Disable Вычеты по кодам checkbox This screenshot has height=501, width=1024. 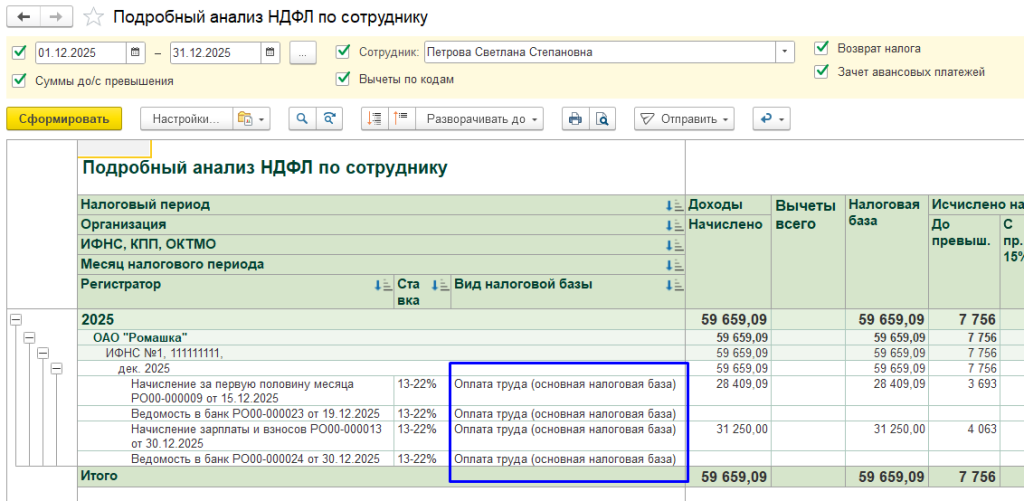coord(343,79)
